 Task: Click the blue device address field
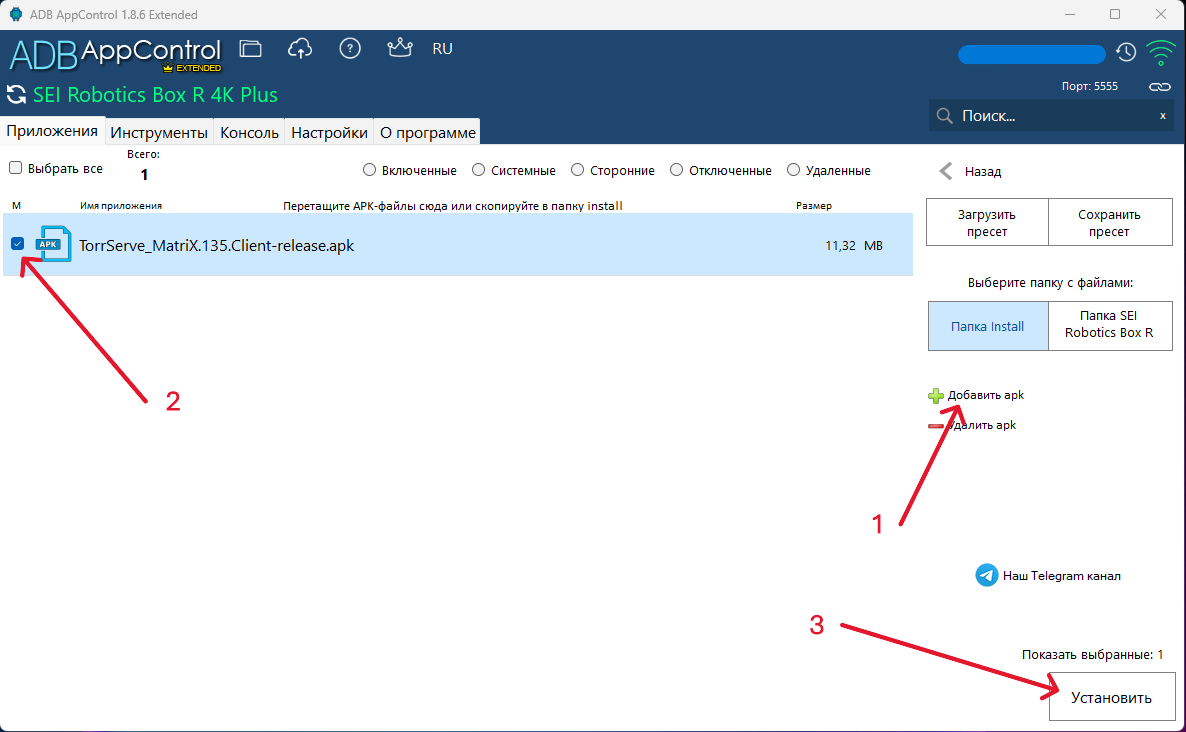pos(1032,54)
